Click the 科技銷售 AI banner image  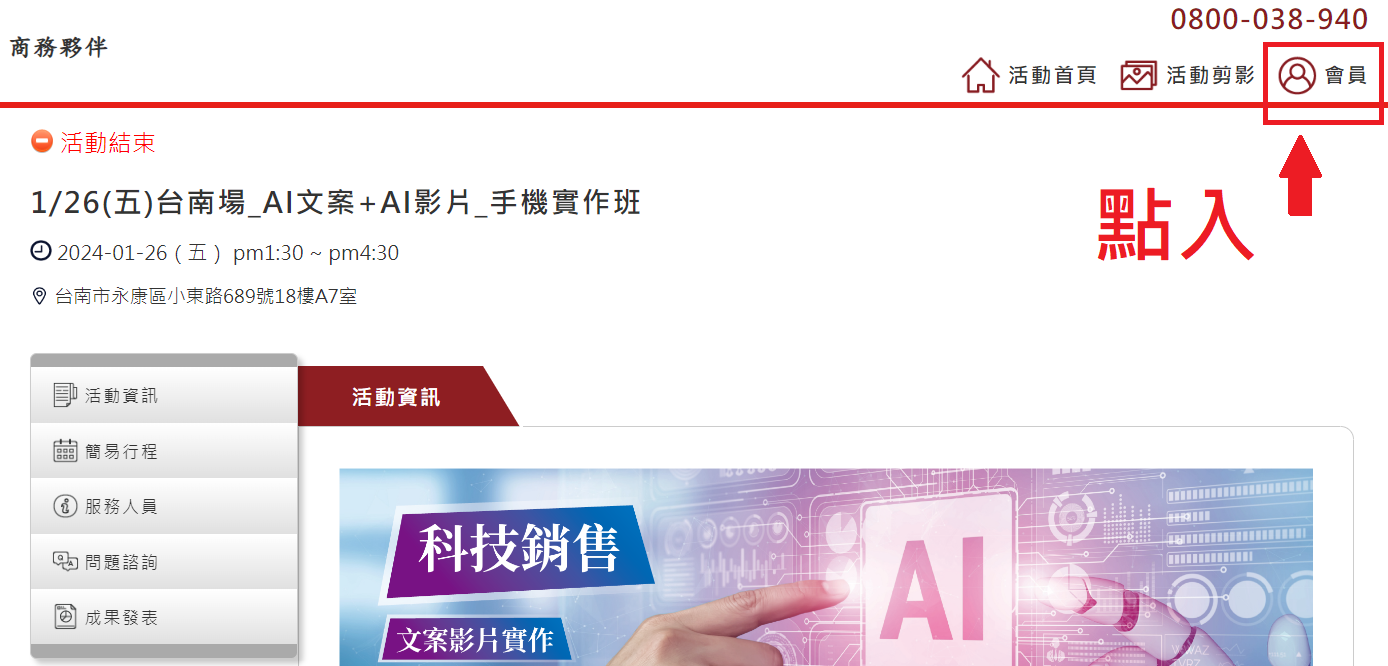826,567
